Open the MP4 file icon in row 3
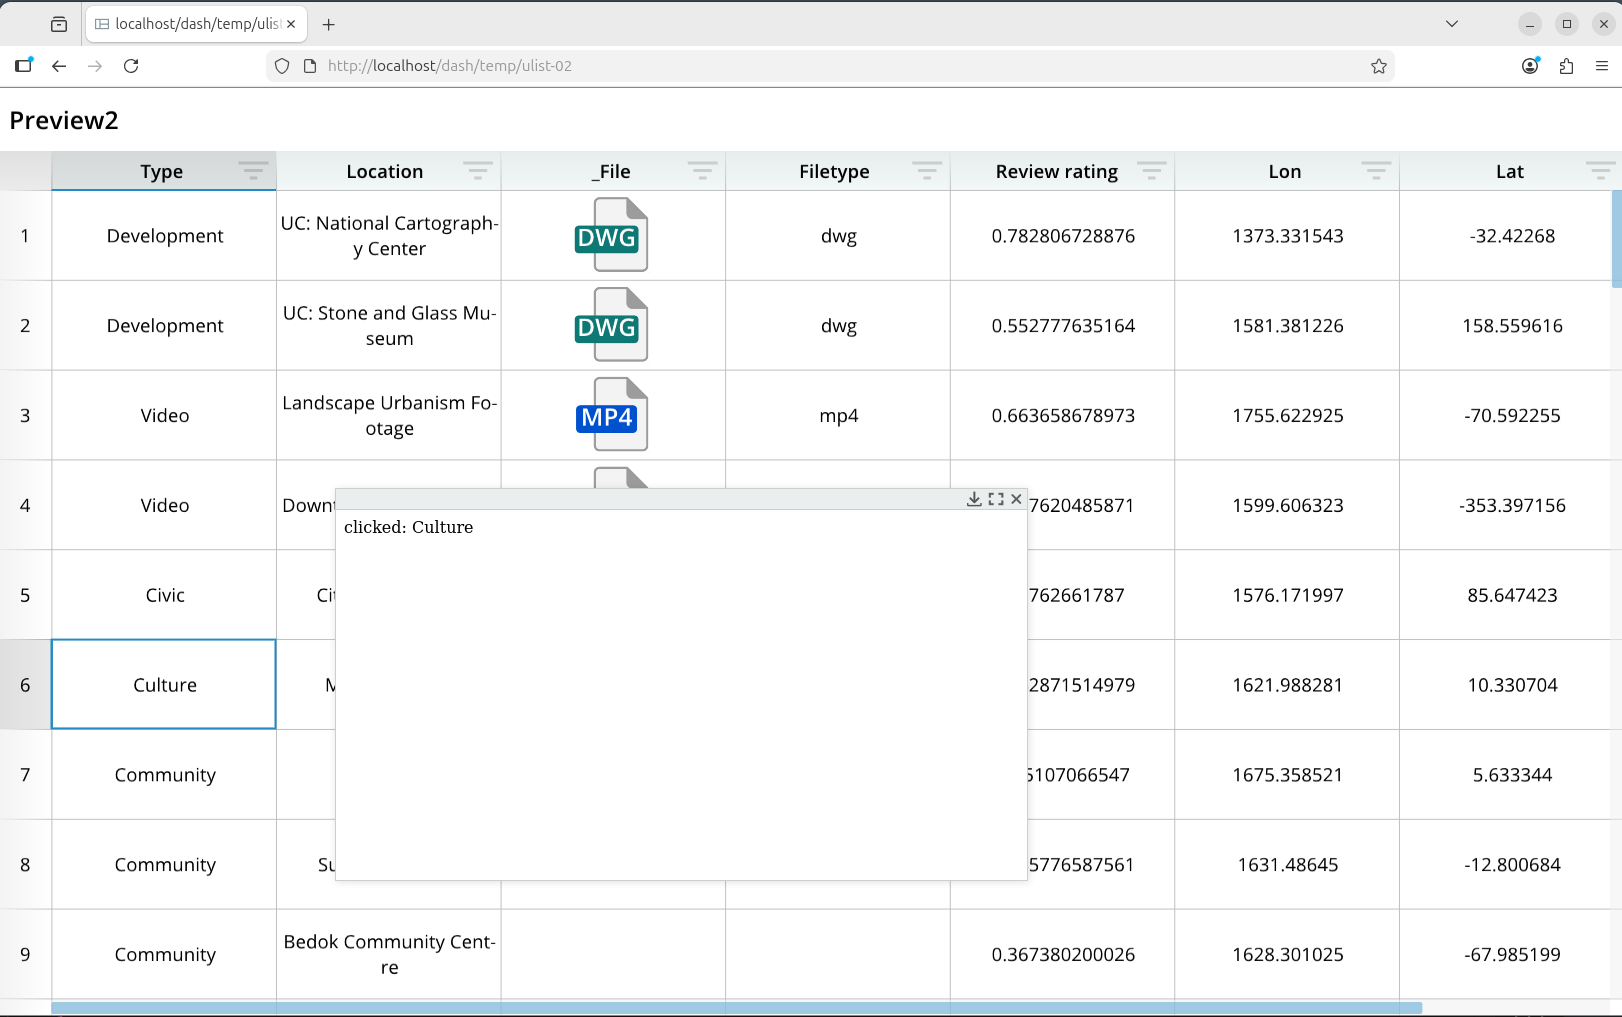Viewport: 1622px width, 1017px height. point(612,415)
